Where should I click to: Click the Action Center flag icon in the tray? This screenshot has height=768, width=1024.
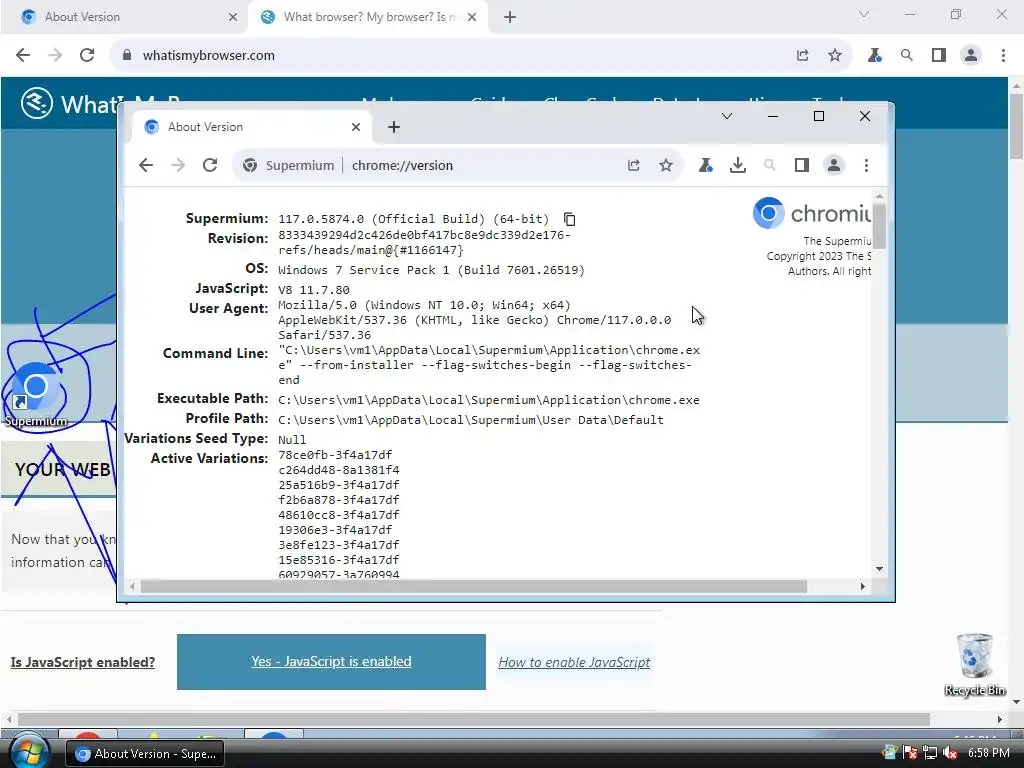pos(910,753)
